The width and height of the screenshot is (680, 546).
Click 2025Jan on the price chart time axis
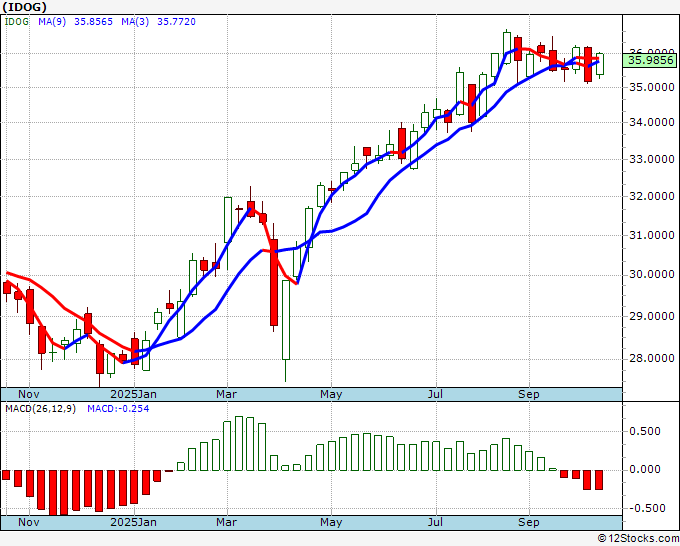(134, 394)
